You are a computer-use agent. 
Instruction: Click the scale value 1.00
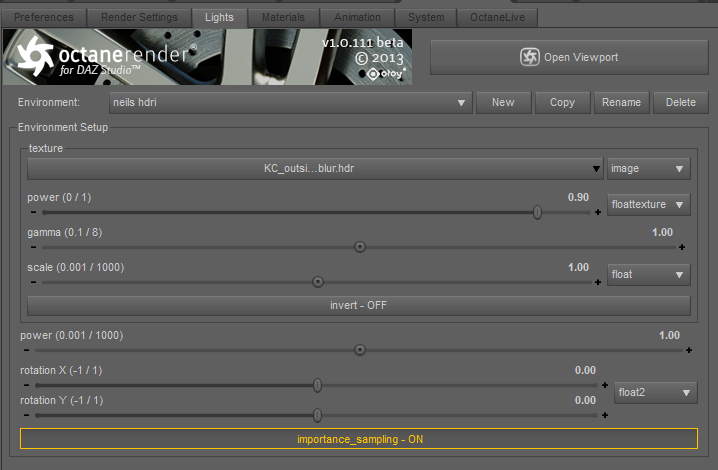tap(578, 268)
